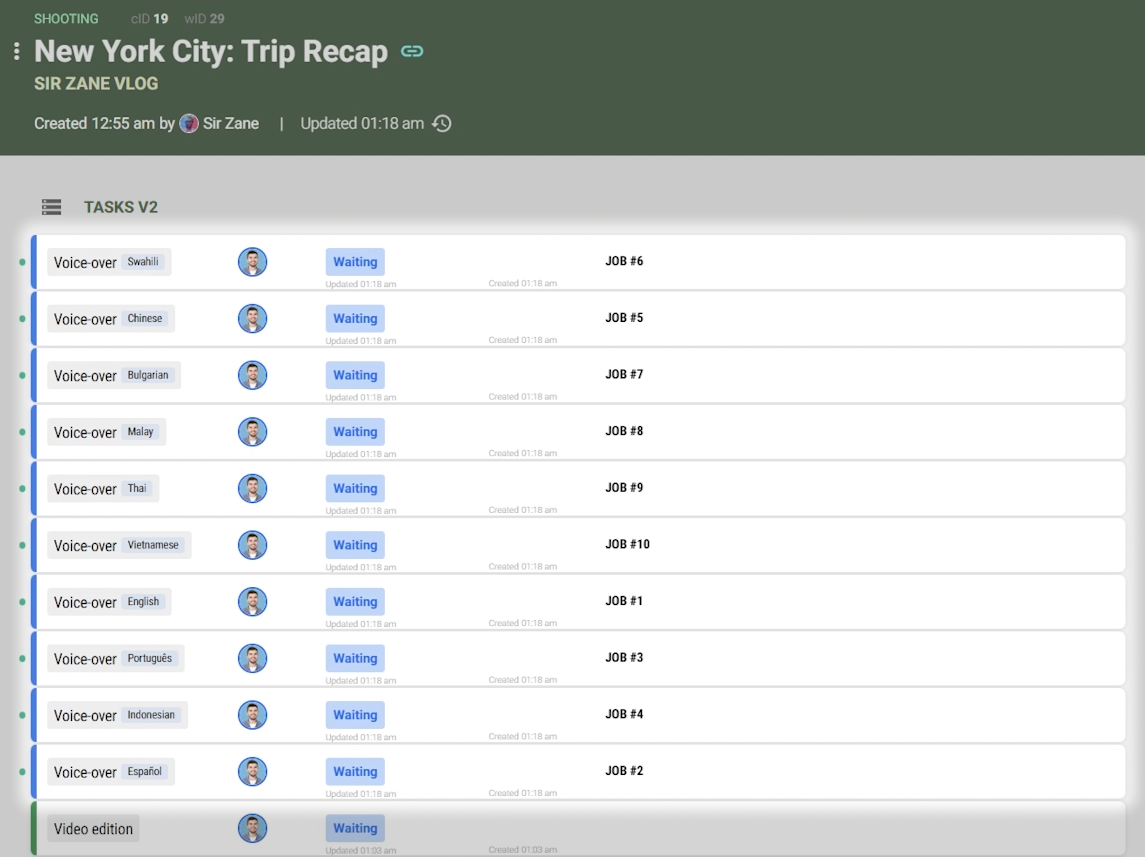The image size is (1145, 857).
Task: Open the three-dot menu beside the title
Action: tap(17, 51)
